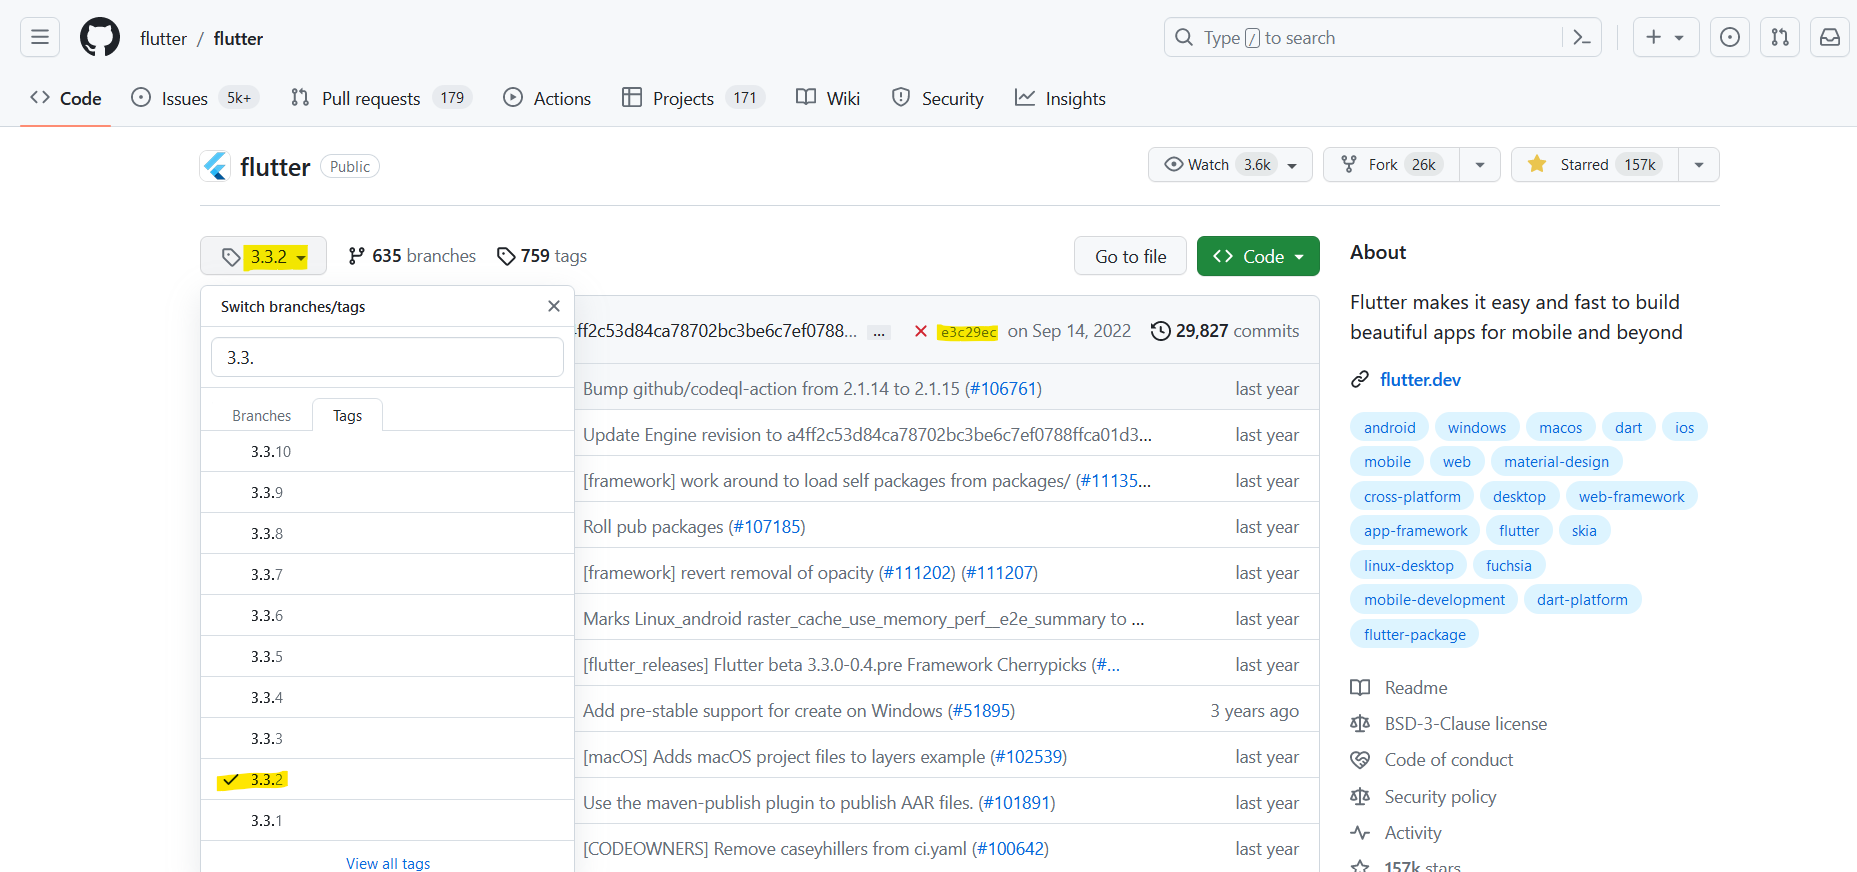This screenshot has width=1857, height=872.
Task: Open the Security tab
Action: (938, 98)
